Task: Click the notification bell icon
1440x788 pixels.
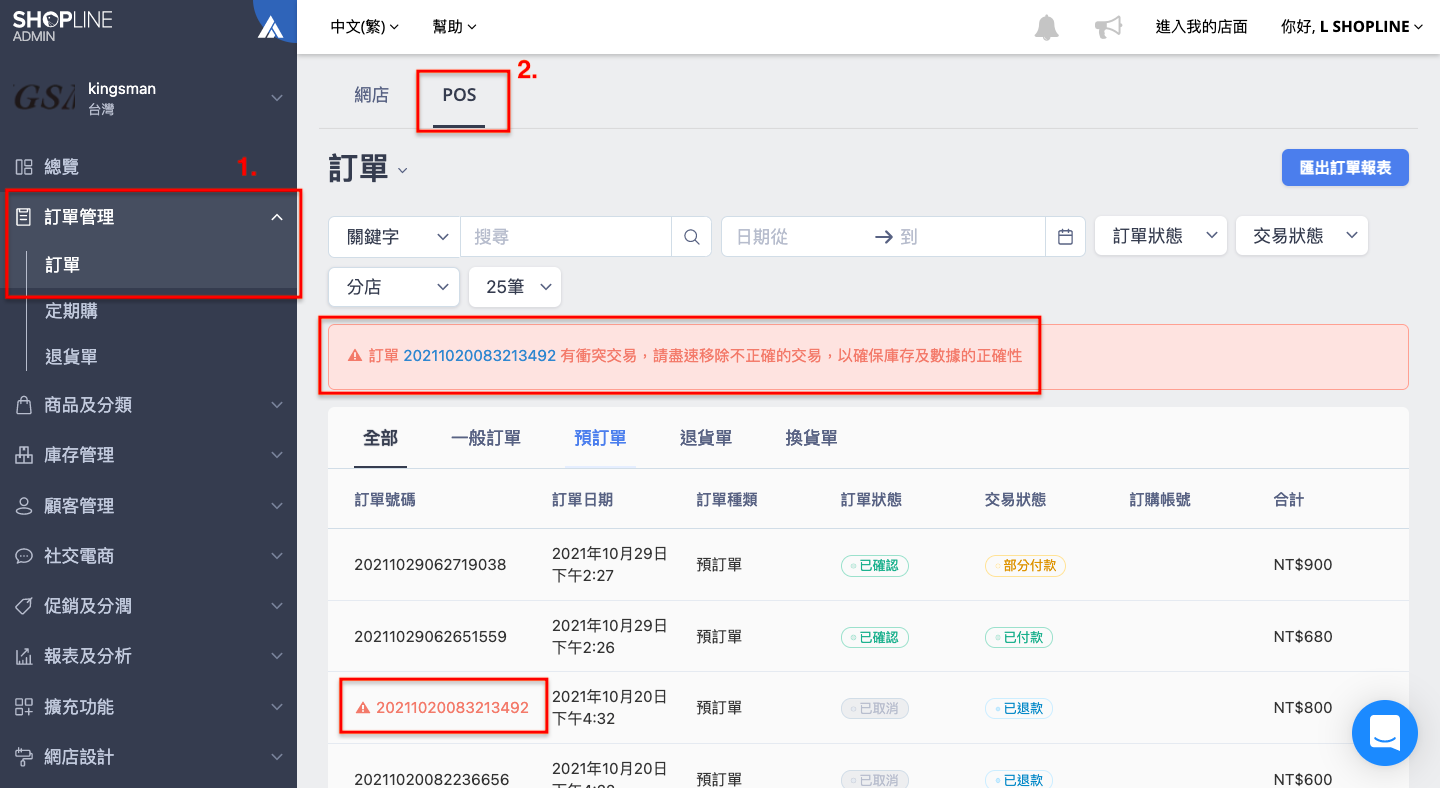Action: pyautogui.click(x=1046, y=27)
